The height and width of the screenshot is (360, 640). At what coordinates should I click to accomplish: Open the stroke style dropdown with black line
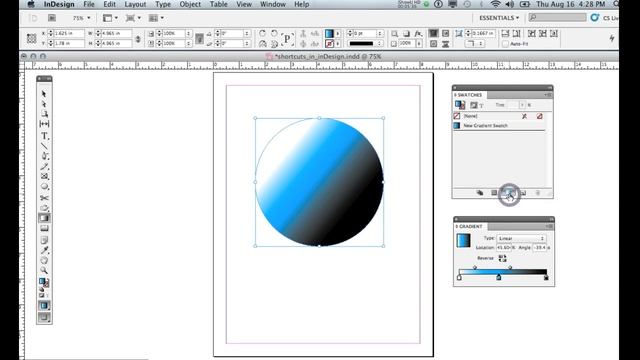[365, 44]
